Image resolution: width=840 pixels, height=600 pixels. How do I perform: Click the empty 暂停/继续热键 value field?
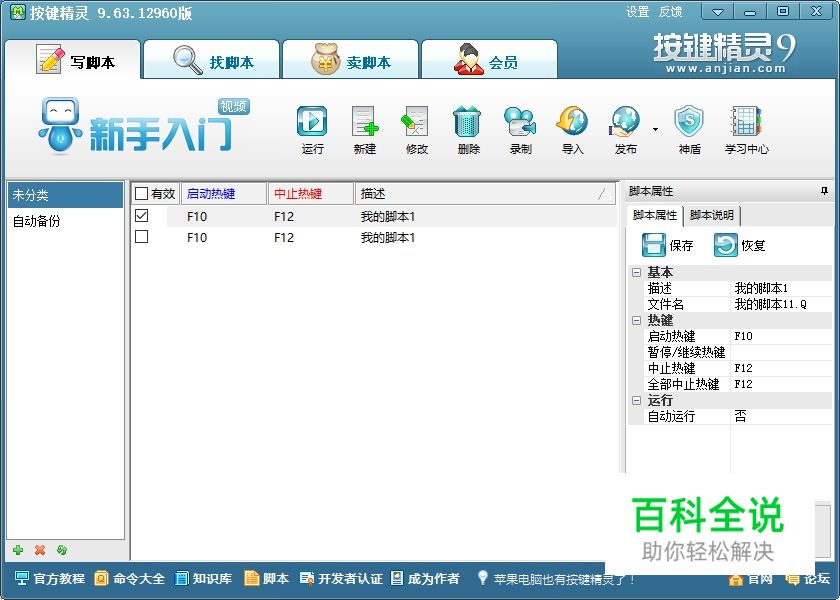(x=781, y=352)
